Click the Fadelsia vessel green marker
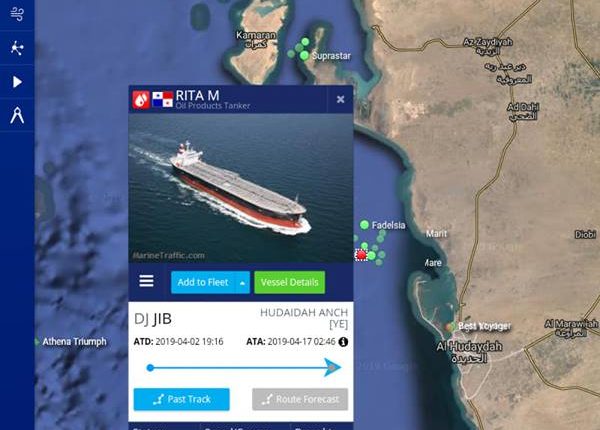 pos(364,225)
